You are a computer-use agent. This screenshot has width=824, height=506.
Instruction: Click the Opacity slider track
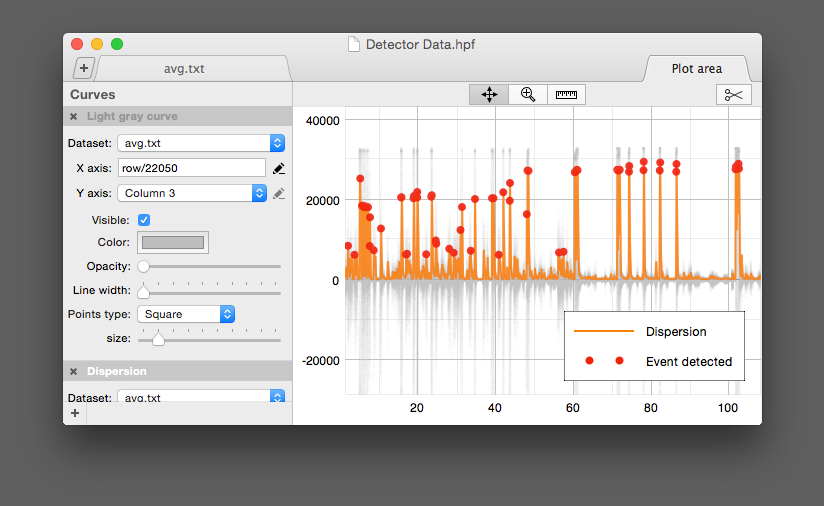210,267
